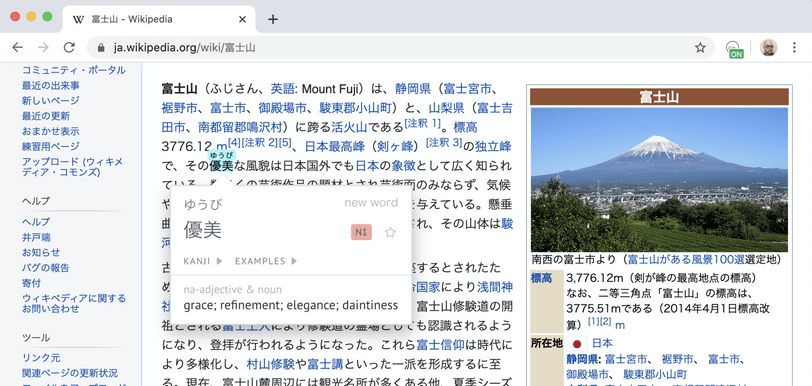Image resolution: width=812 pixels, height=386 pixels.
Task: Open the 注釈 1 footnote
Action: point(423,123)
